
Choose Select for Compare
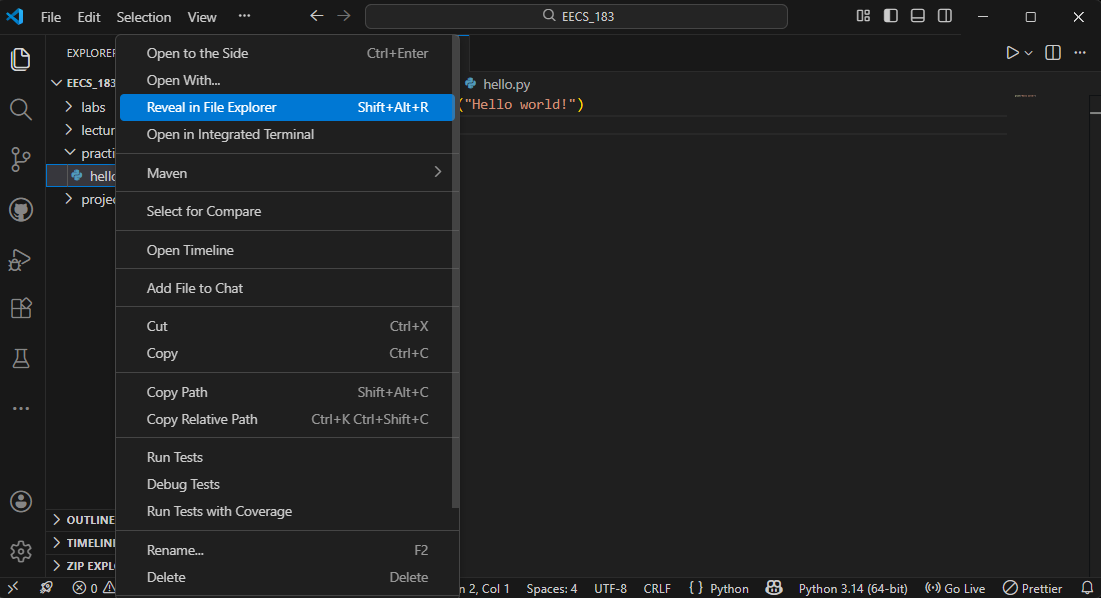[287, 211]
